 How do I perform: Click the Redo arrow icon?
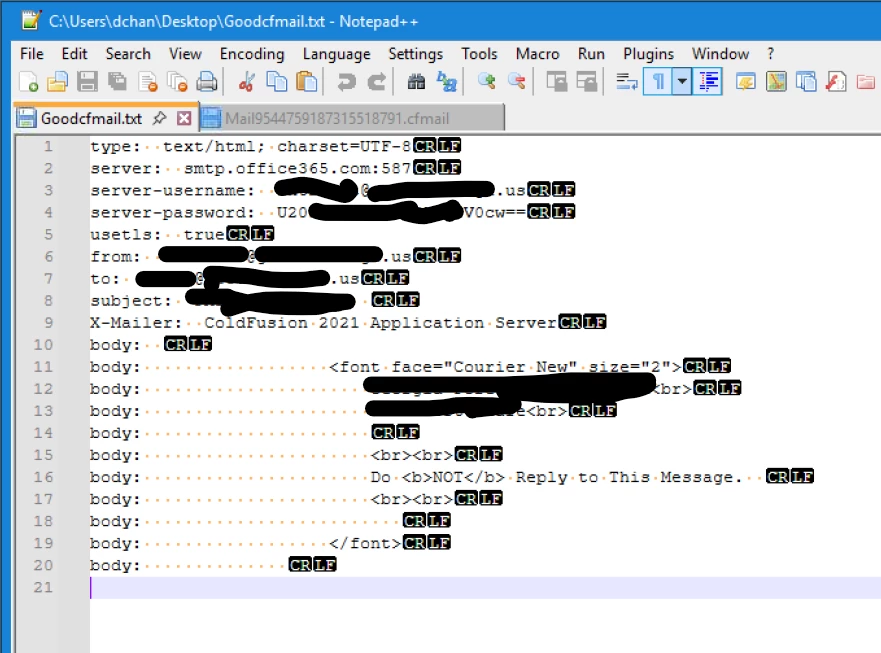(376, 82)
